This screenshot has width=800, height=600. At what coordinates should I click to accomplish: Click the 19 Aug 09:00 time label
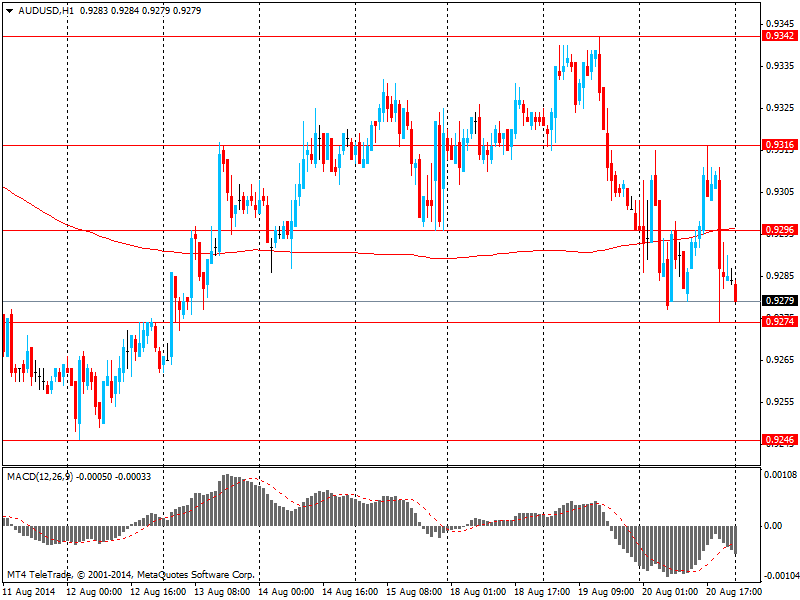pyautogui.click(x=606, y=592)
